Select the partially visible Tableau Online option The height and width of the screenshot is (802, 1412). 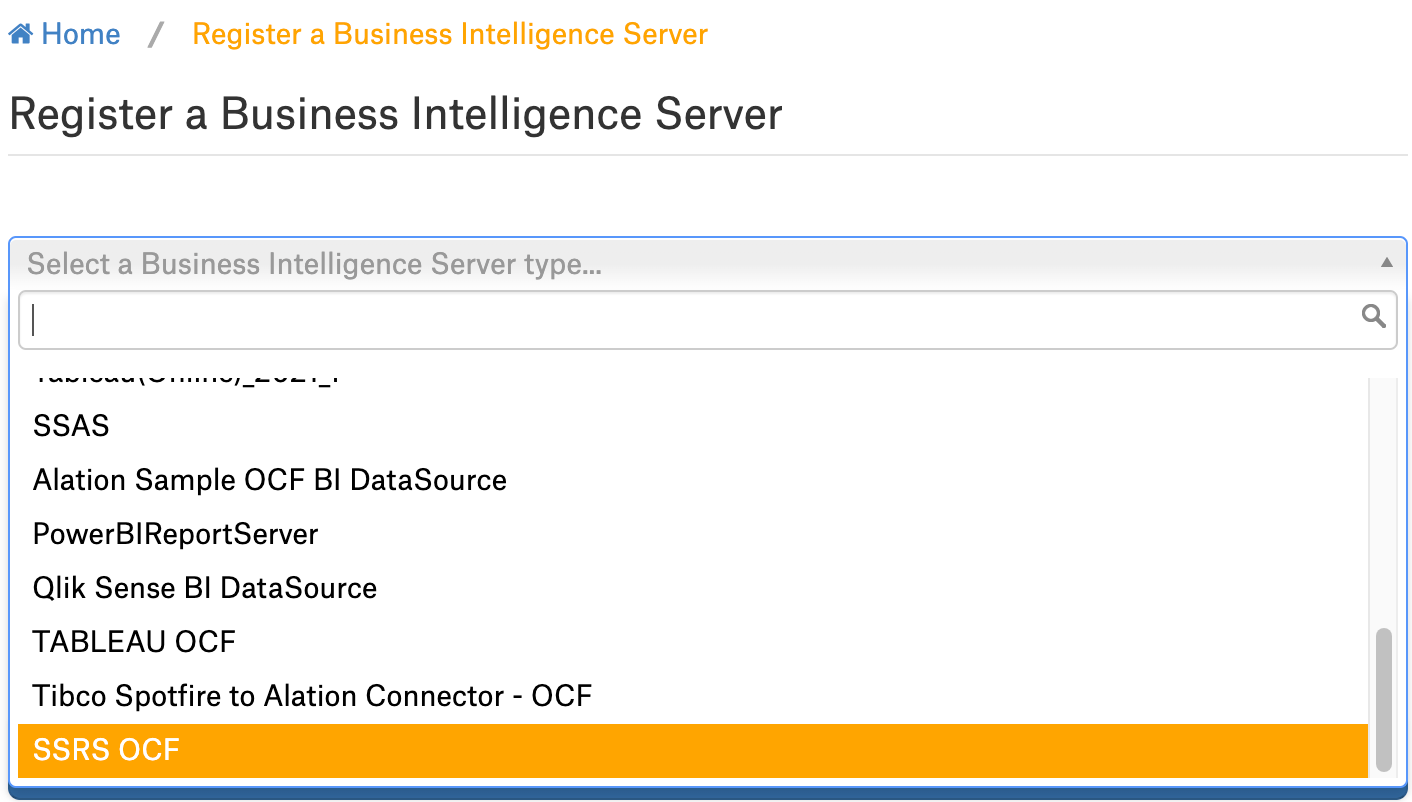click(693, 385)
